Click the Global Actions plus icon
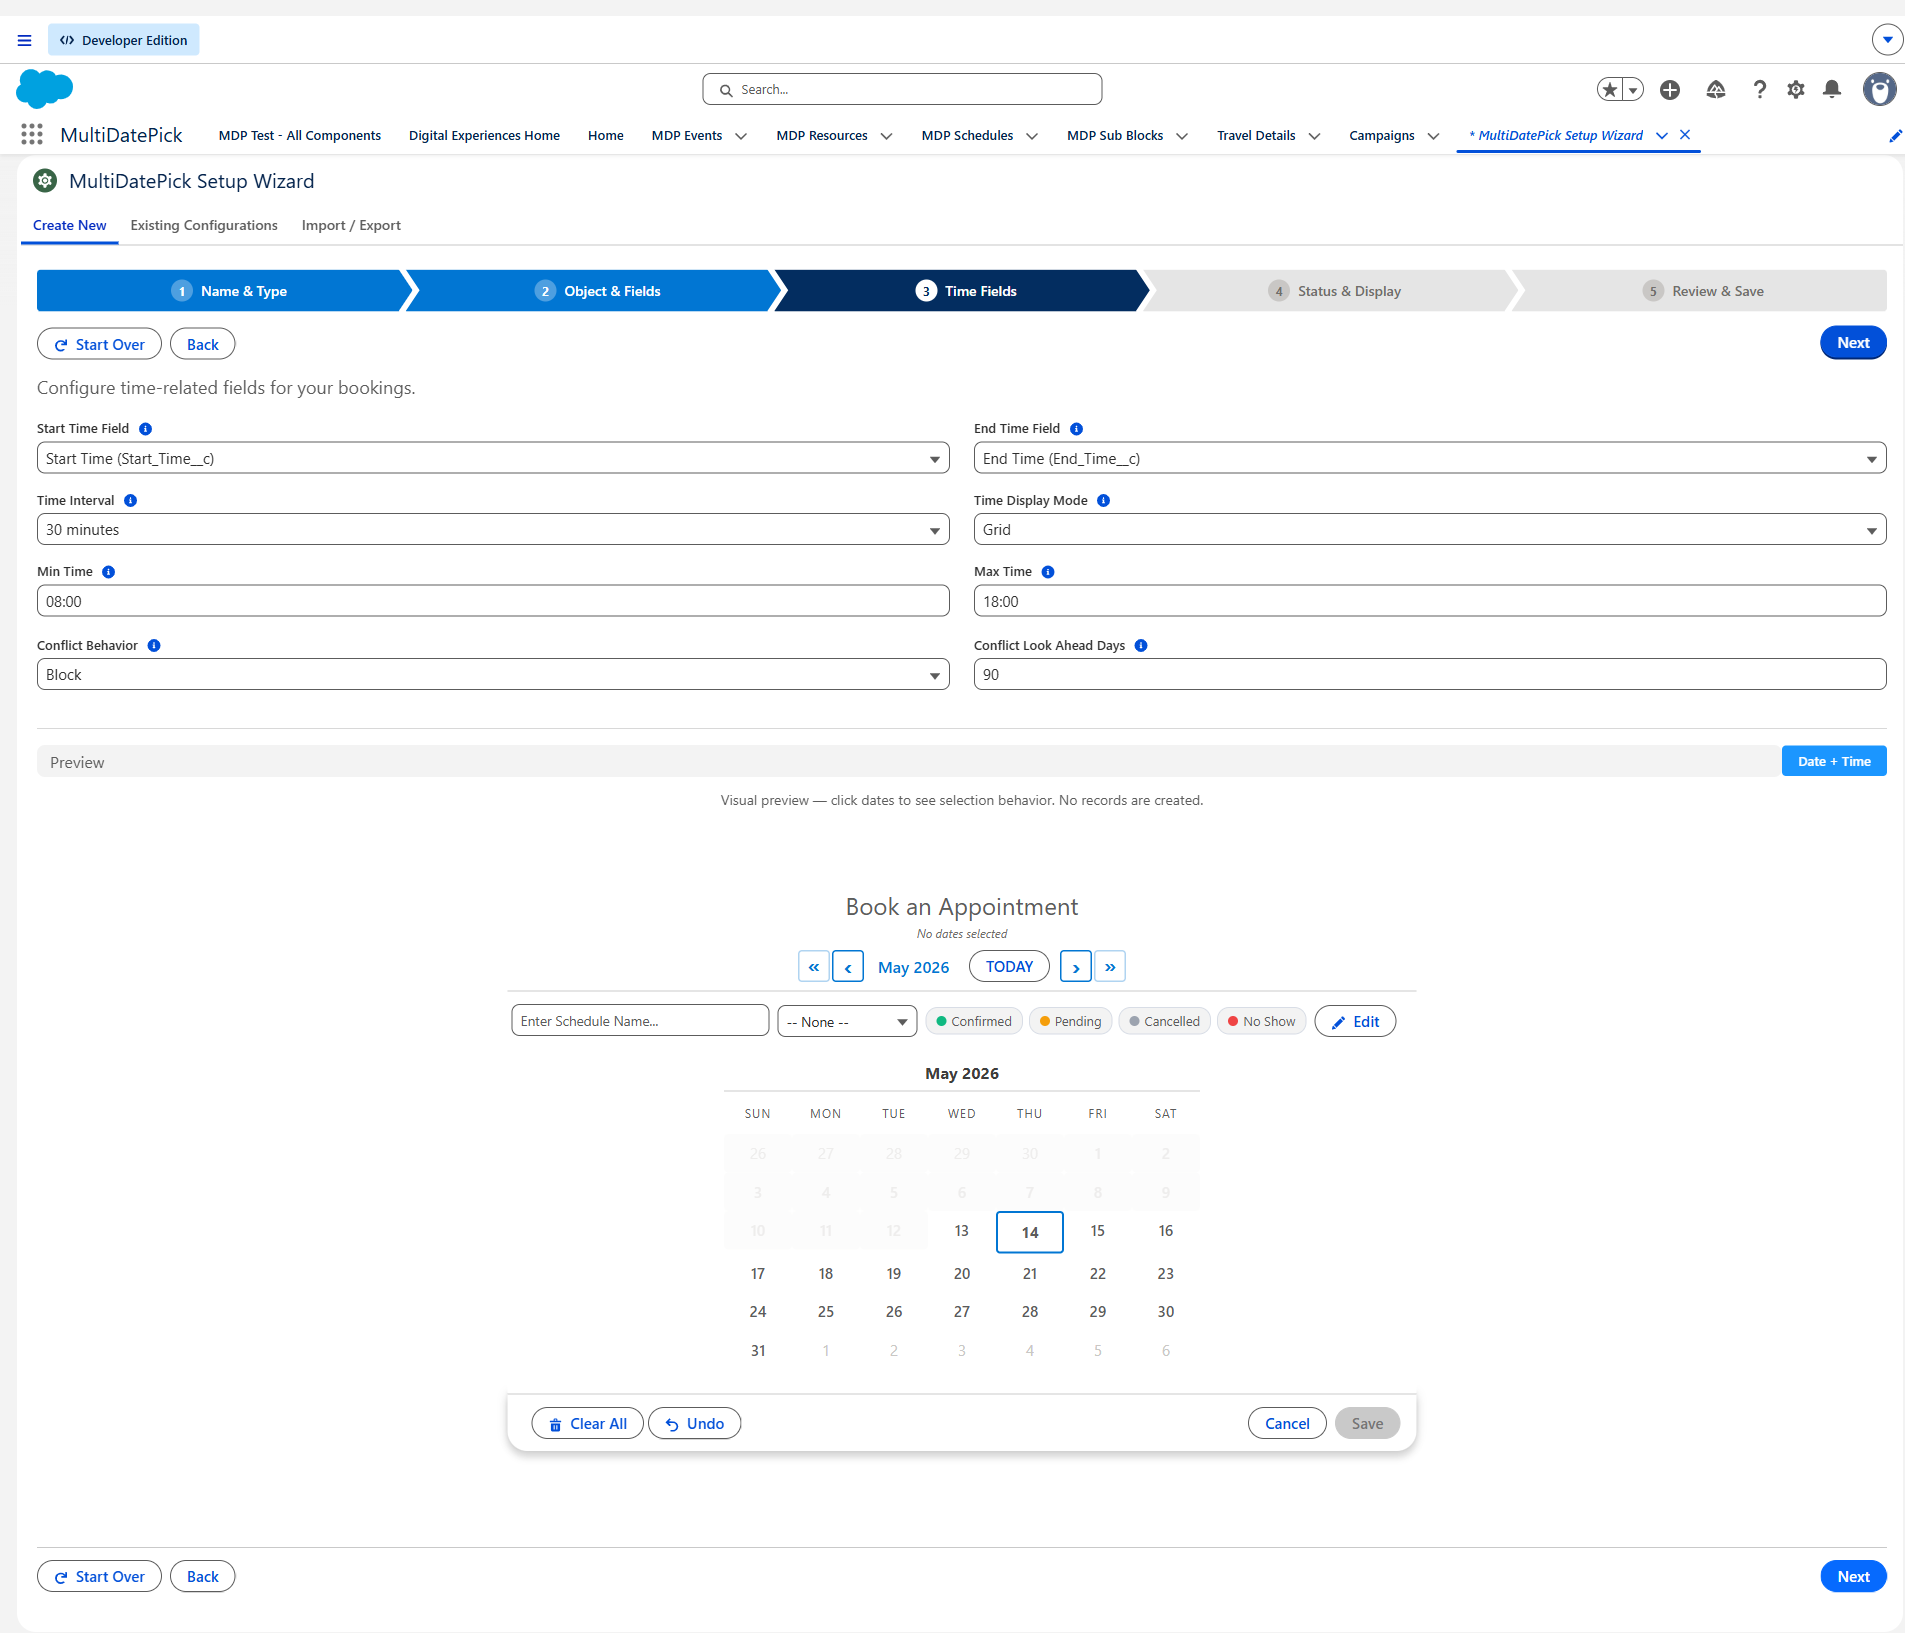 coord(1670,90)
